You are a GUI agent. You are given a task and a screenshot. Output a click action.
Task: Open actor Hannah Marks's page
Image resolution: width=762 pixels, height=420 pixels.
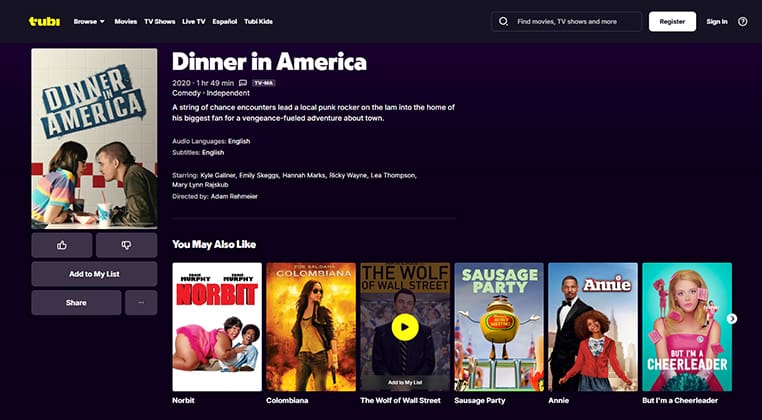pyautogui.click(x=303, y=175)
